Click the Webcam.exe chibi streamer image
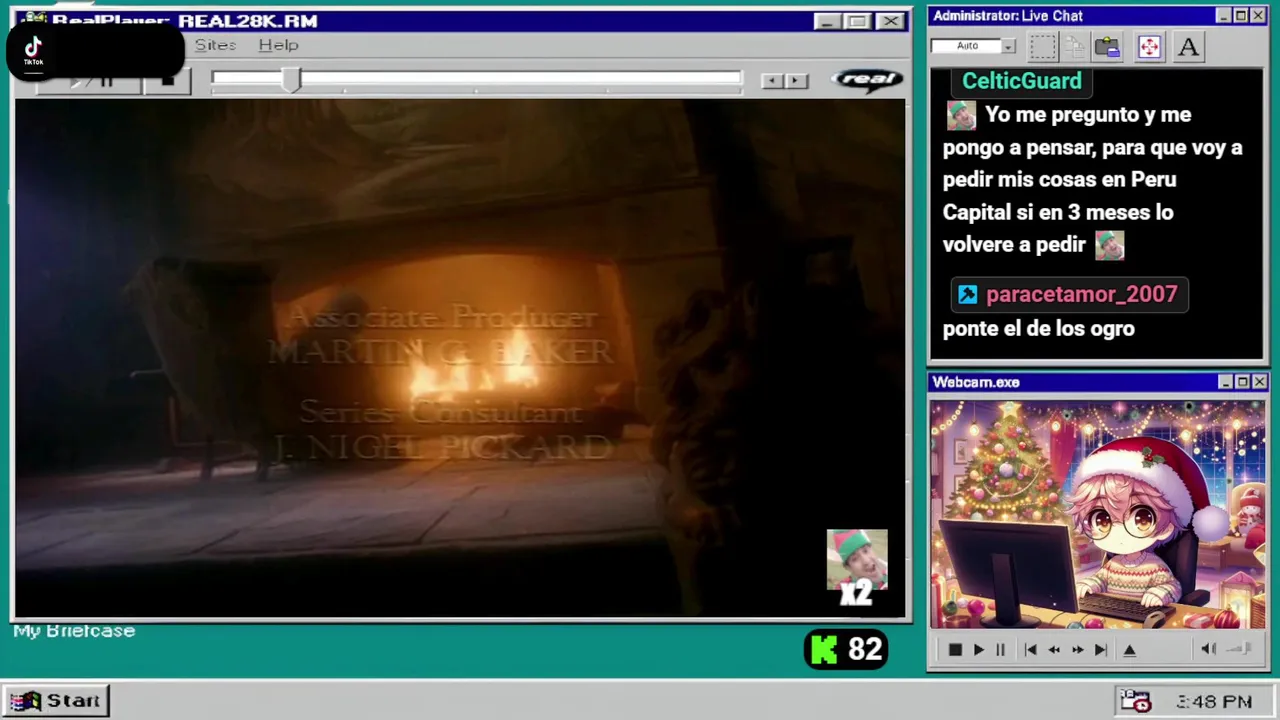1280x720 pixels. pos(1097,514)
